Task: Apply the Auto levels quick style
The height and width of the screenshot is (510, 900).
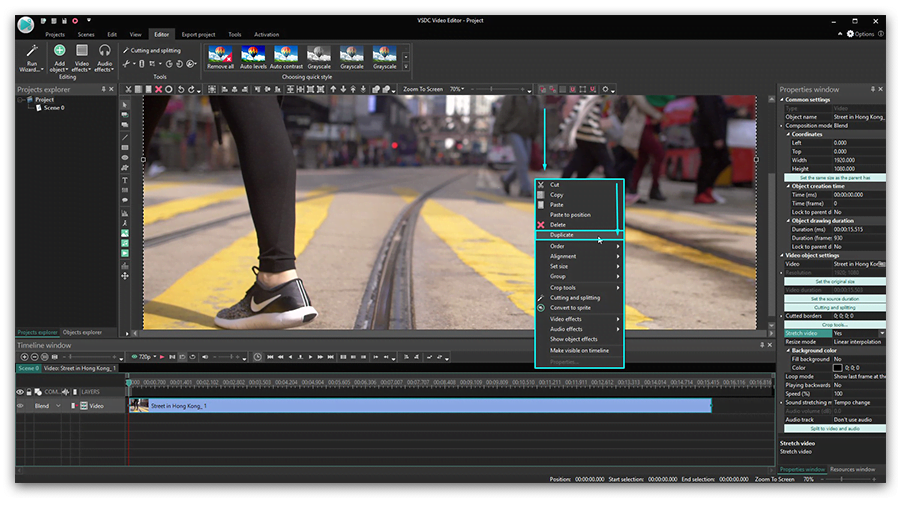Action: pos(253,58)
